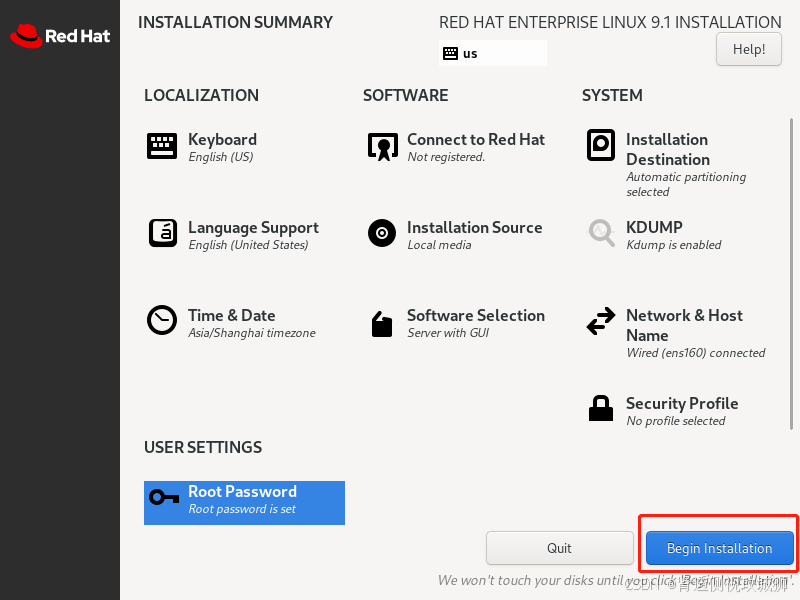The image size is (800, 600).
Task: Open Time & Date title text
Action: point(232,315)
